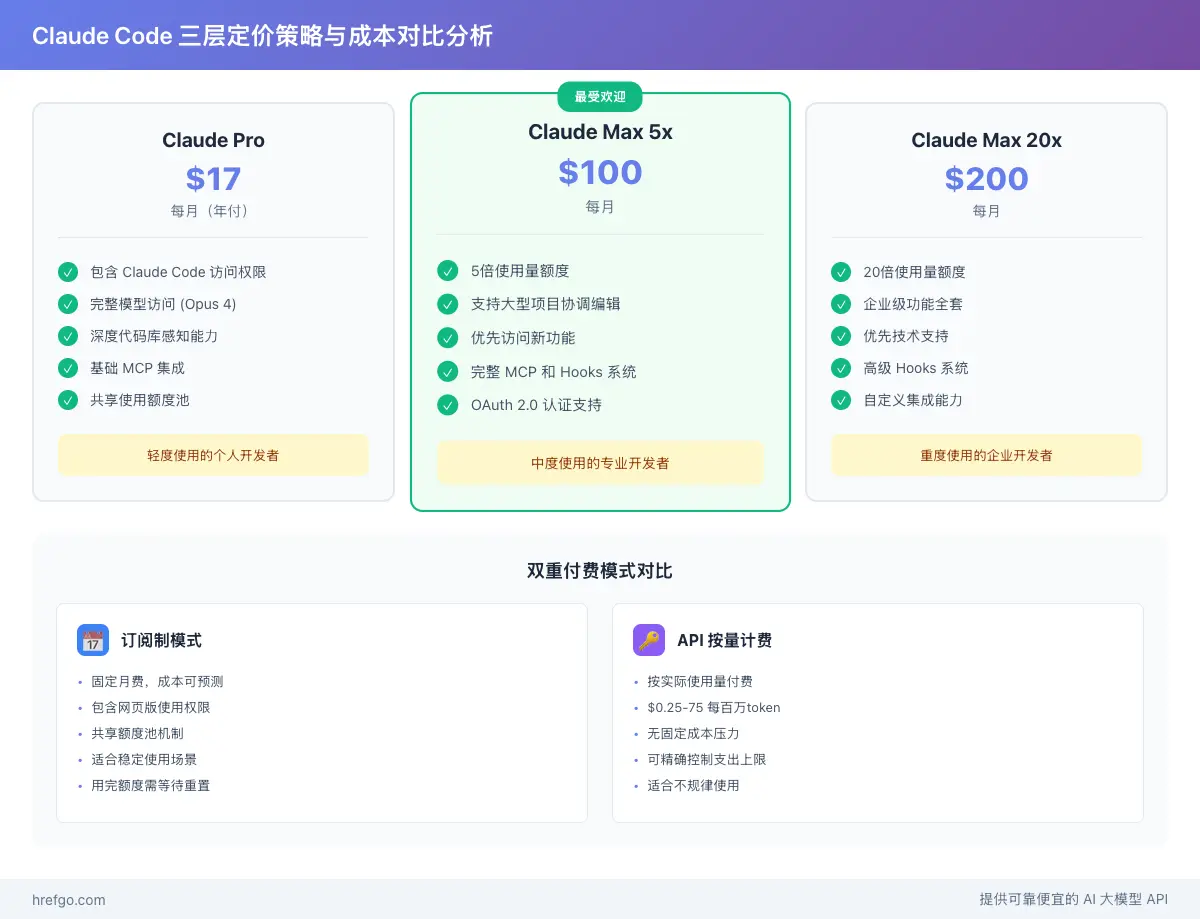Click the 最受欢迎 badge
1200x919 pixels.
pos(600,97)
